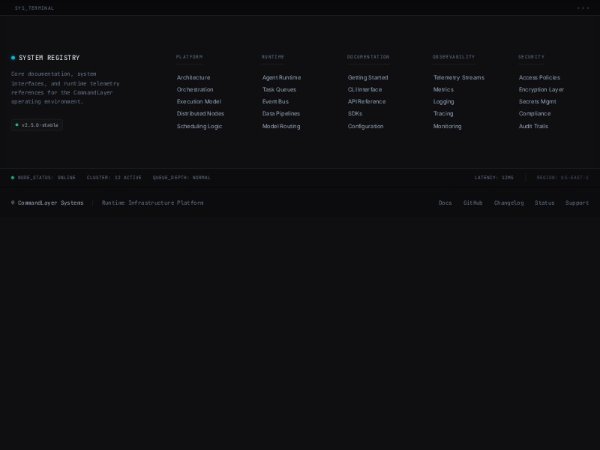The image size is (600, 450).
Task: Click Runtime Infrastructure Platform tagline
Action: coord(153,203)
